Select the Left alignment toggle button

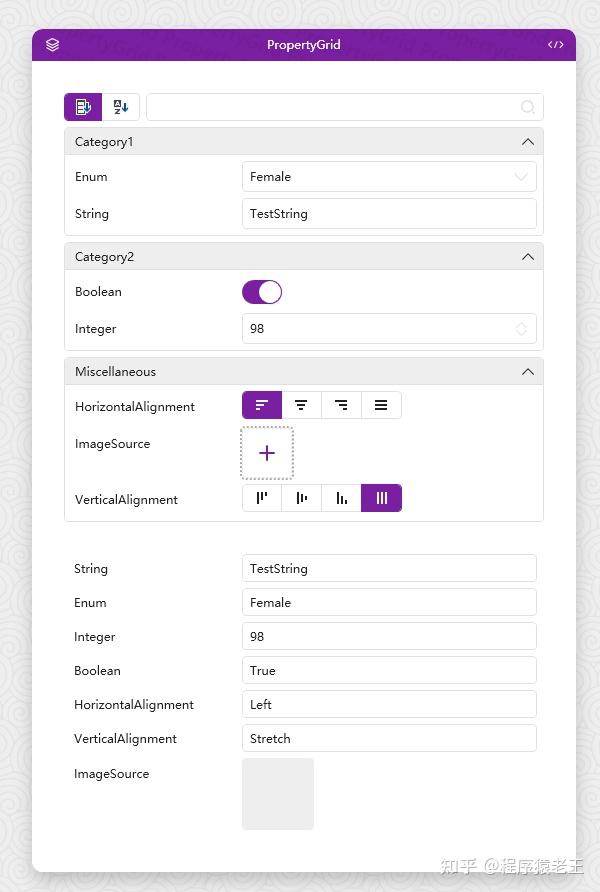click(261, 405)
